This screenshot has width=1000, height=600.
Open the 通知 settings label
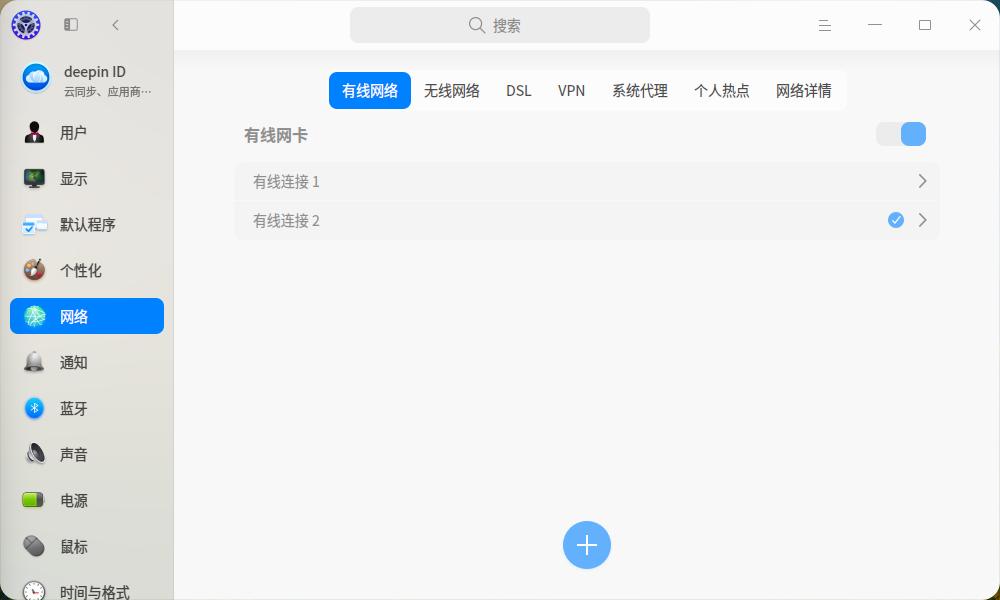click(x=73, y=362)
